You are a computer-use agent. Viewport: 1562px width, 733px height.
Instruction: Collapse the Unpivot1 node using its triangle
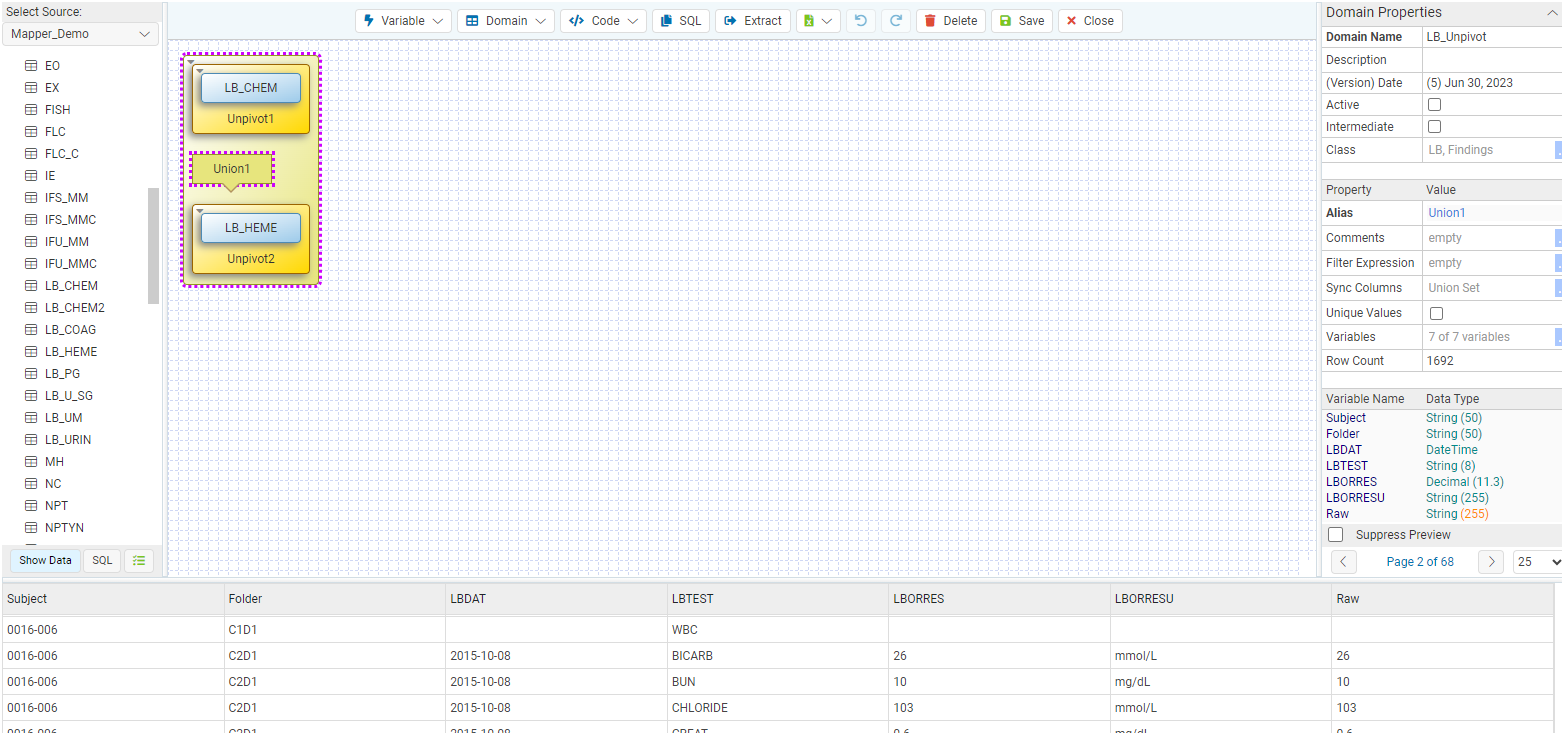[200, 72]
